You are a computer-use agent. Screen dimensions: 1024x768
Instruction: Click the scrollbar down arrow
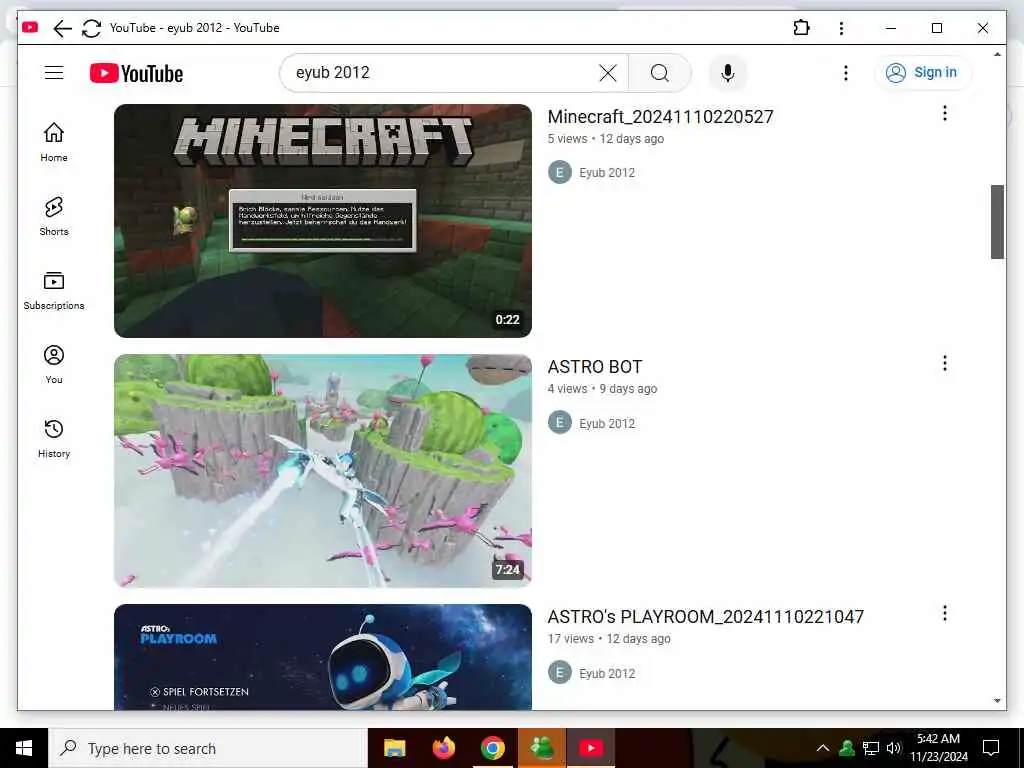pyautogui.click(x=997, y=701)
